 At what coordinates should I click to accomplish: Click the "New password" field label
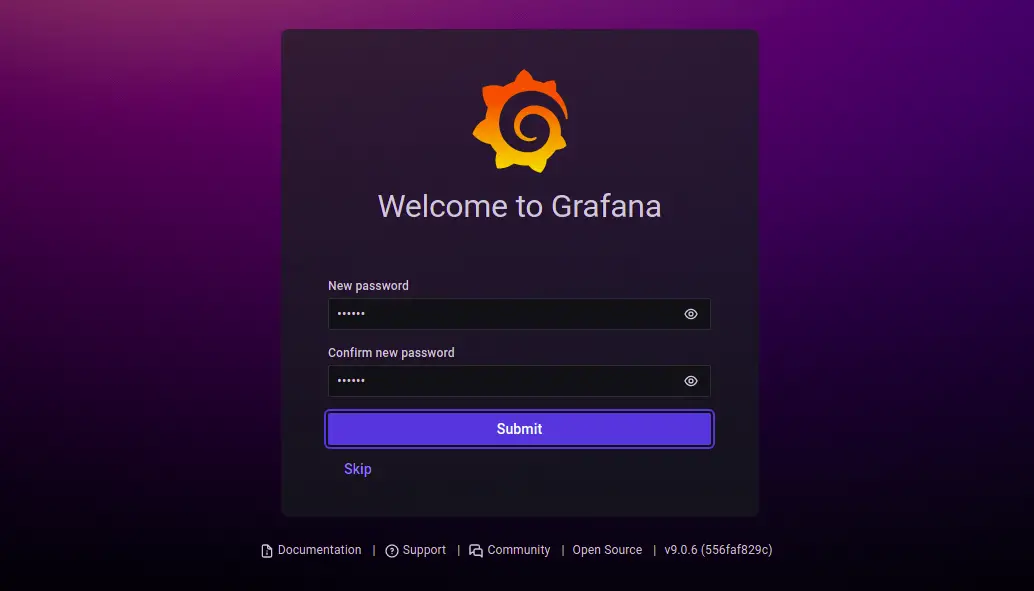point(368,286)
